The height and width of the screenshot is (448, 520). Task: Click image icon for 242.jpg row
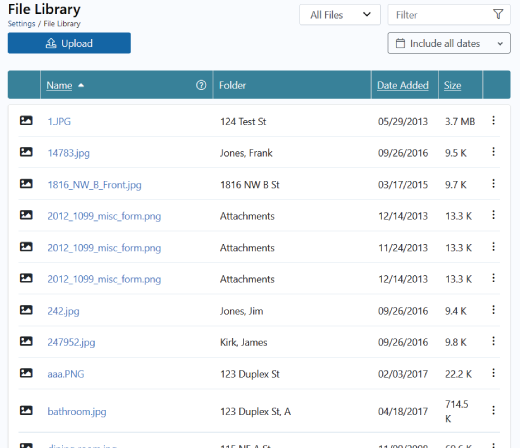click(x=26, y=310)
